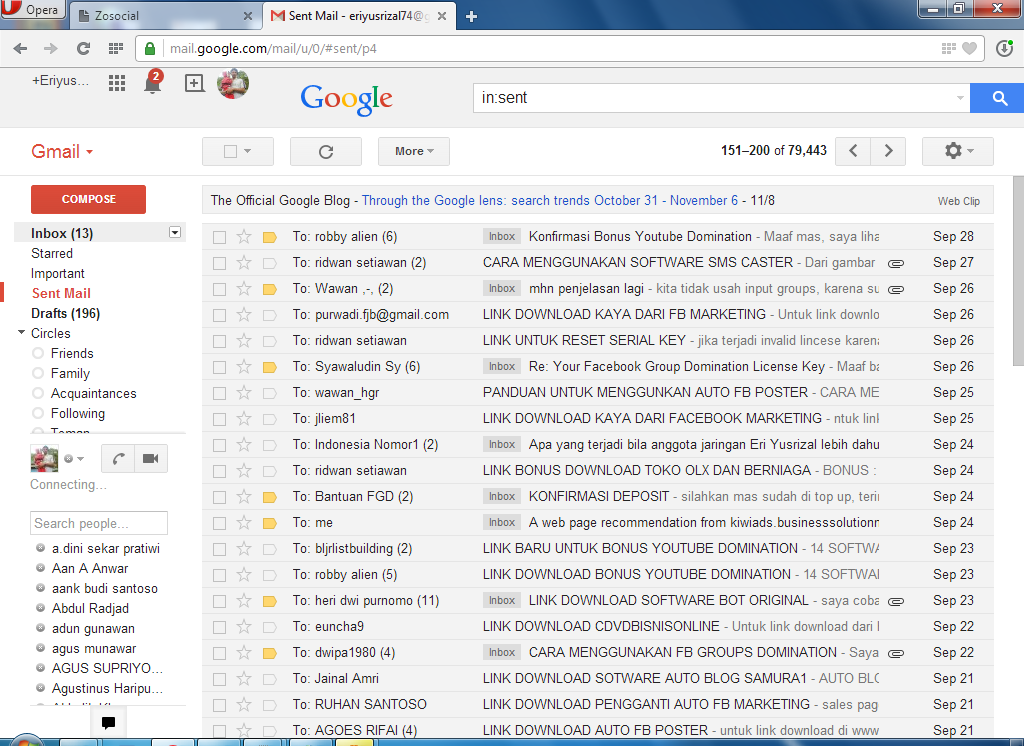The height and width of the screenshot is (746, 1024).
Task: Select the heri dwi purnomo message checkbox
Action: (x=219, y=601)
